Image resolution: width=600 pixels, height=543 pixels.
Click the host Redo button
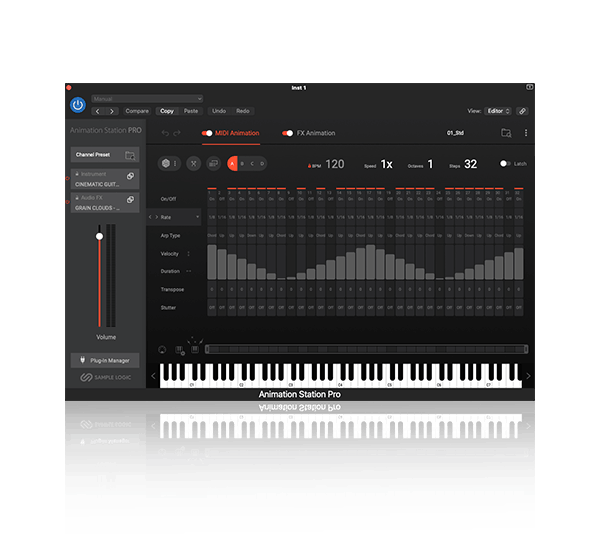[x=243, y=111]
